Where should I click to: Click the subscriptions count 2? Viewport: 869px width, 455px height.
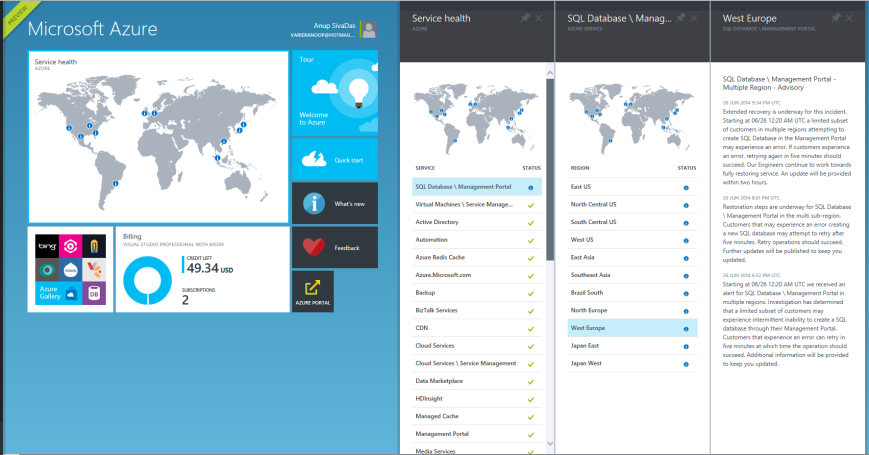pyautogui.click(x=185, y=300)
